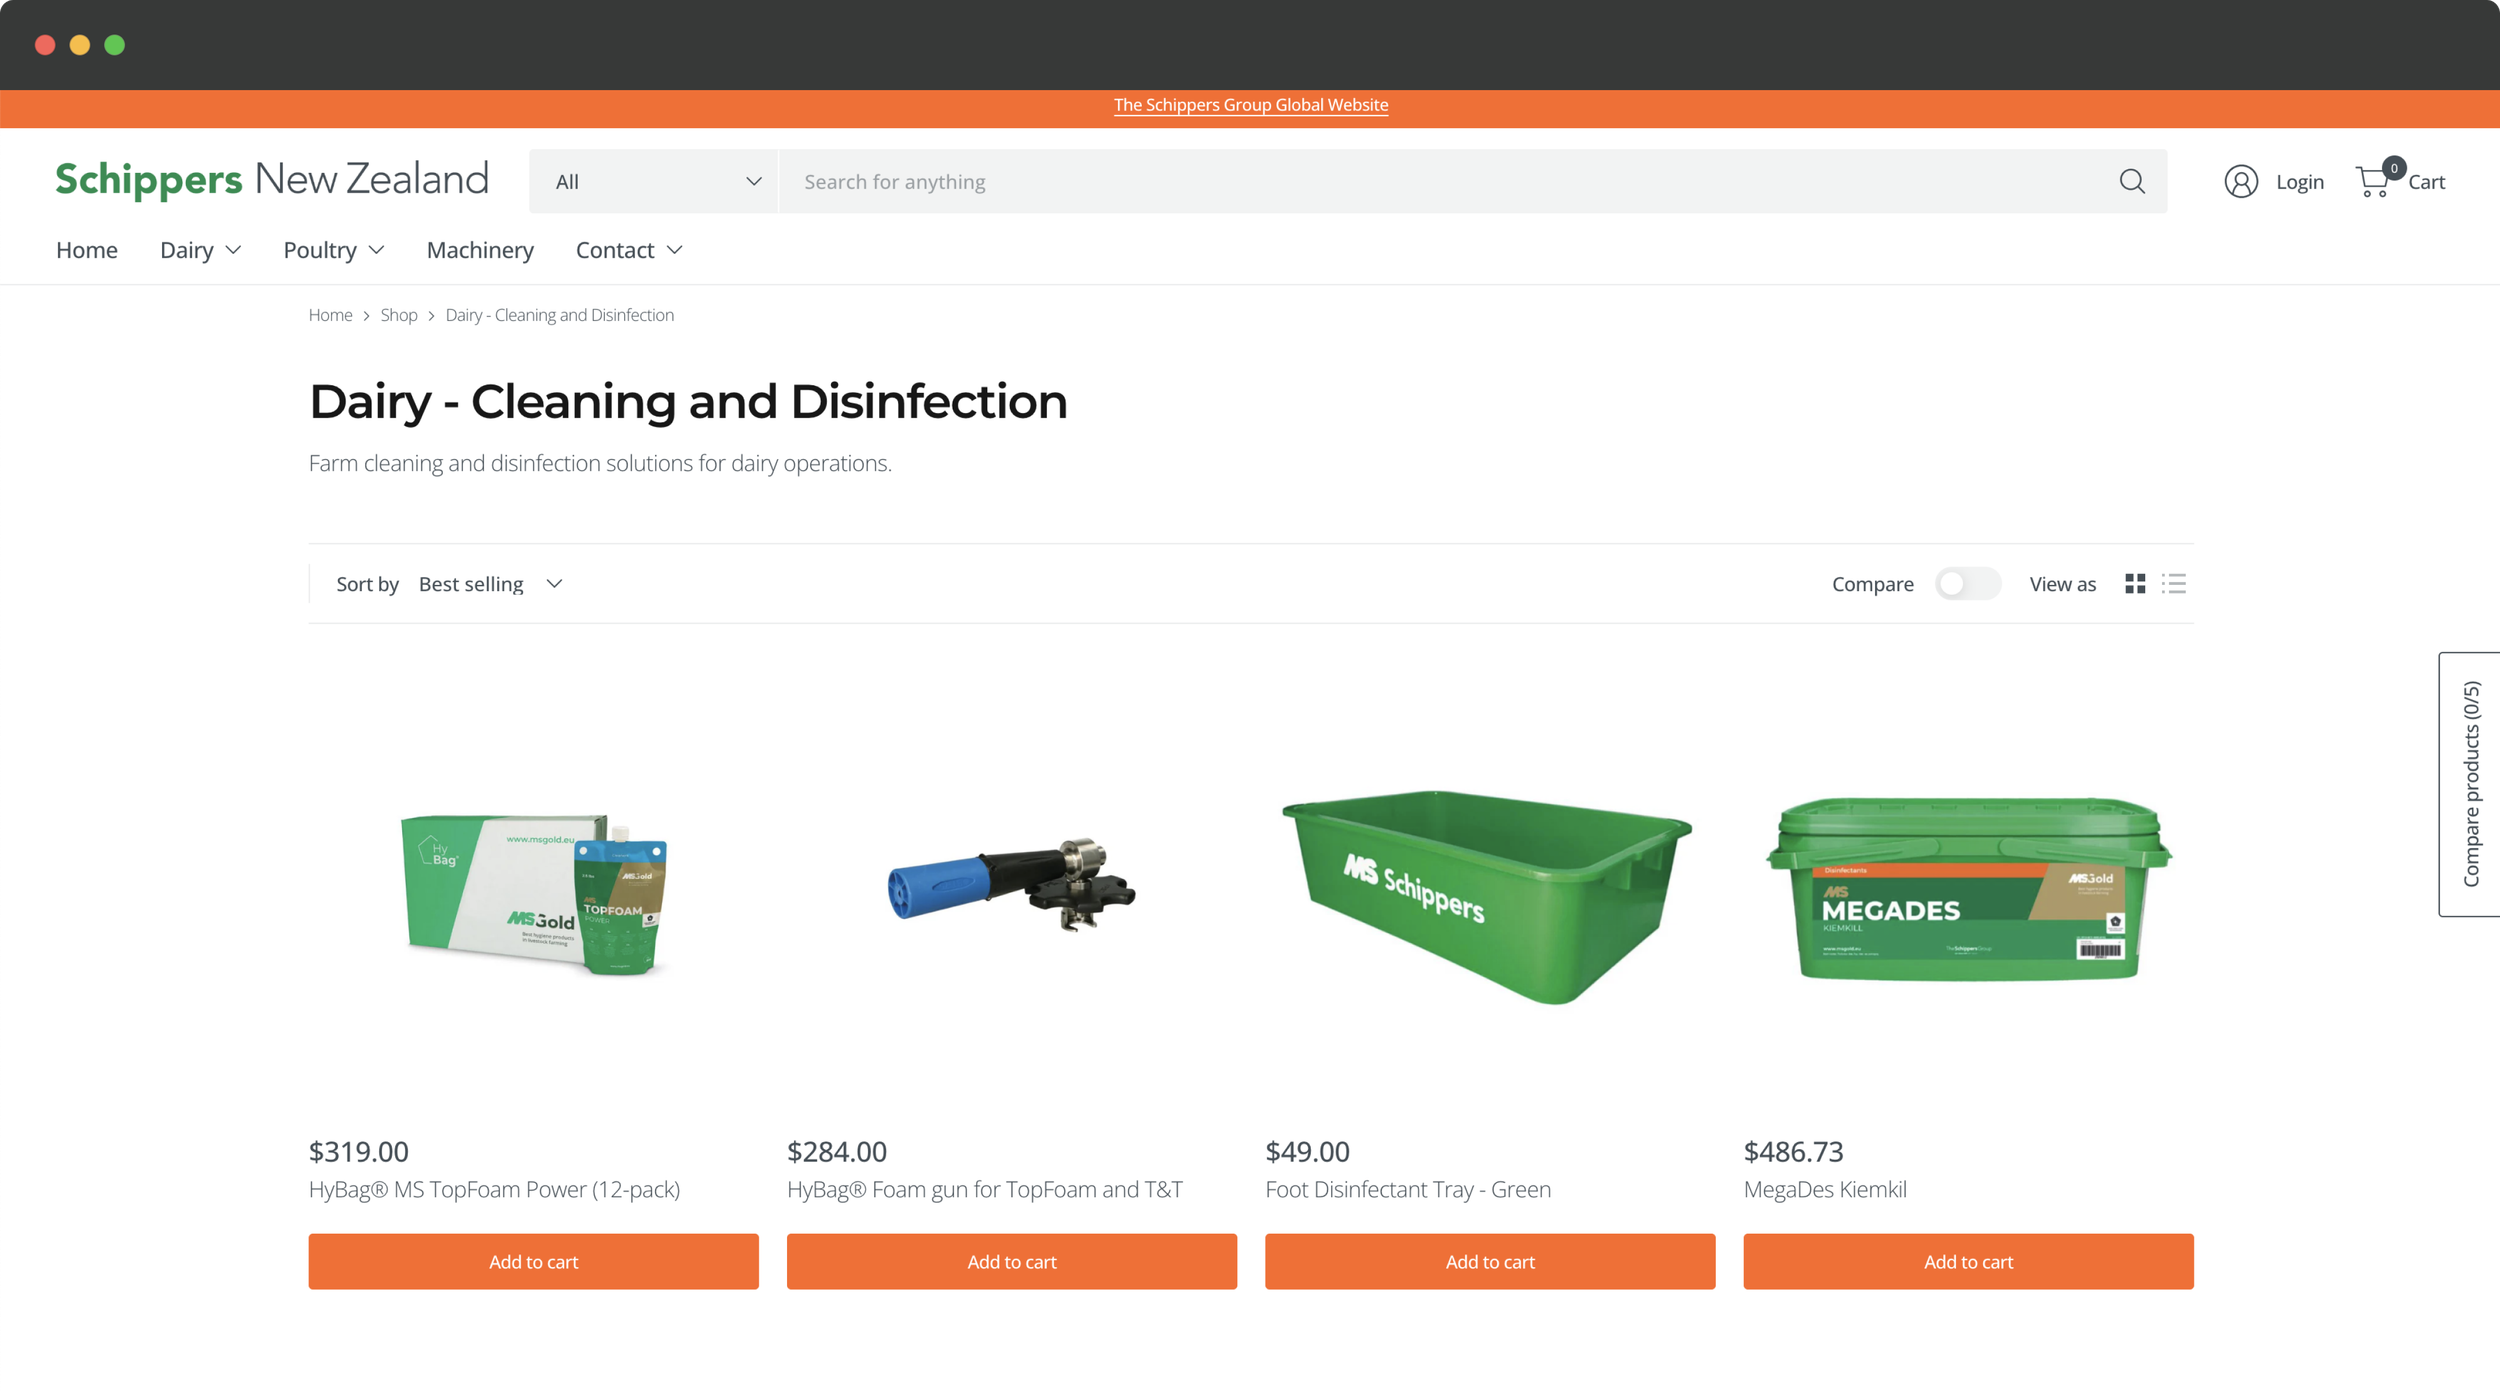Open the shopping cart icon

pos(2373,181)
